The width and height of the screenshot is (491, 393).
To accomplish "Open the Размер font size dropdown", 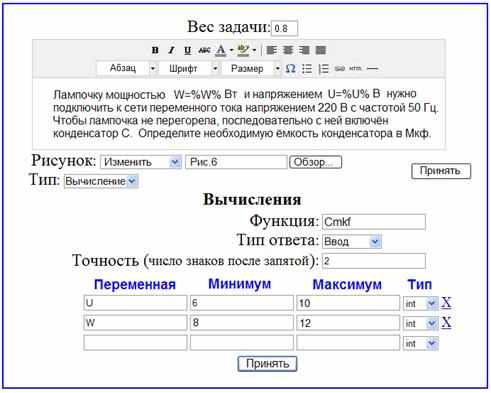I will (x=252, y=69).
